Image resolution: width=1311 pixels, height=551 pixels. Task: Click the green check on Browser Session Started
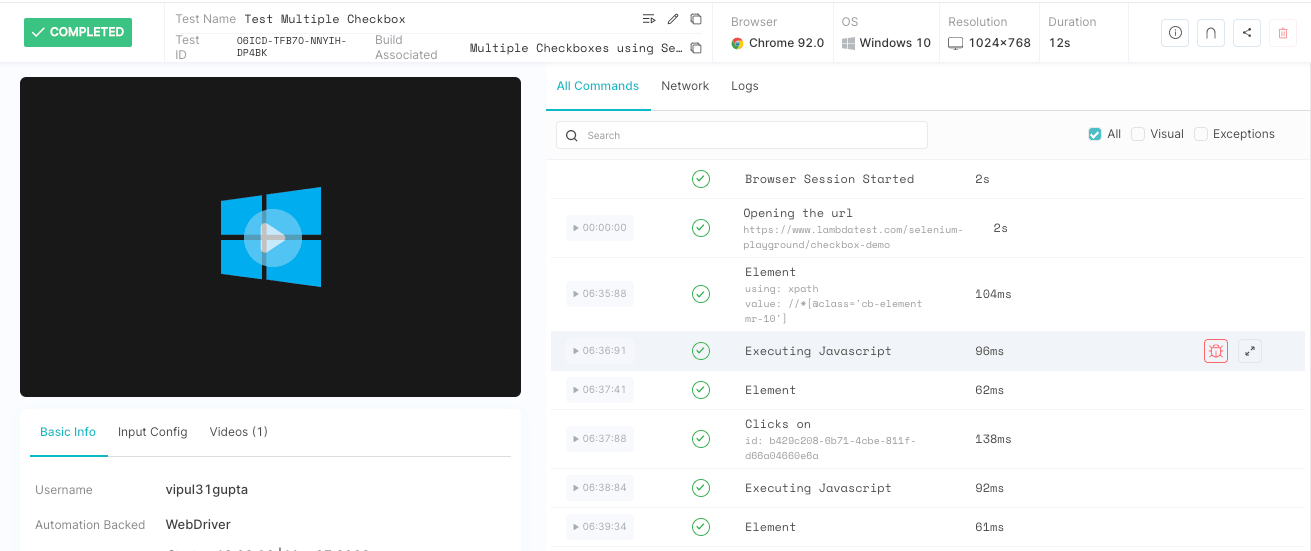(701, 179)
